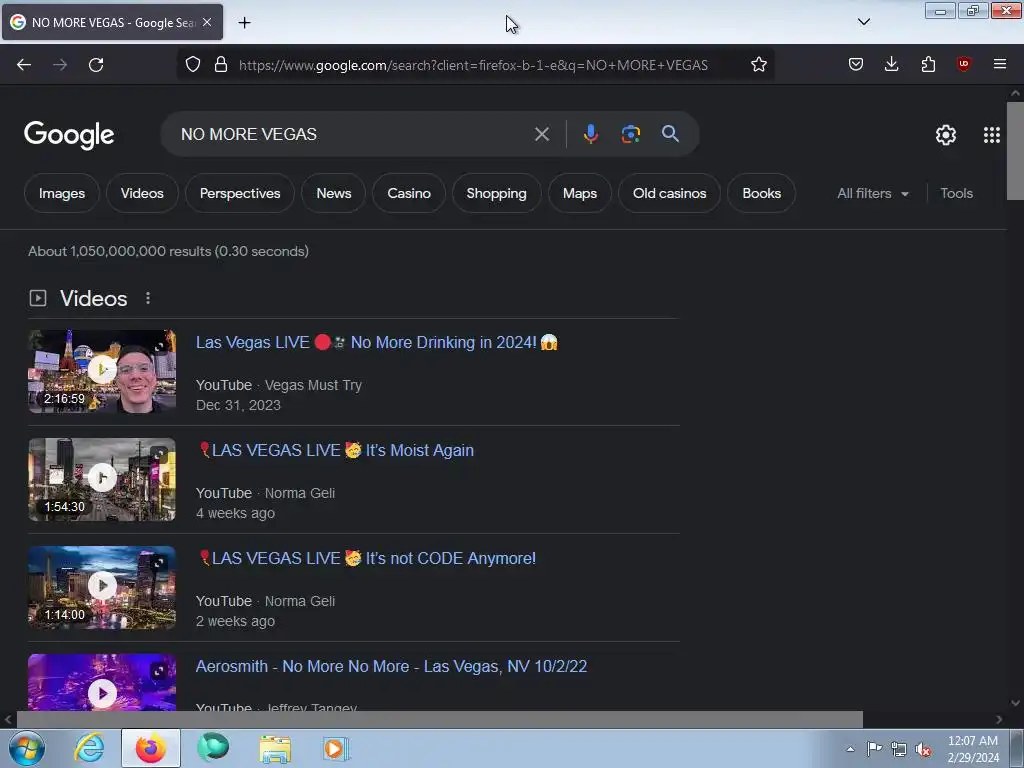This screenshot has height=768, width=1024.
Task: Switch to News results
Action: coord(334,193)
